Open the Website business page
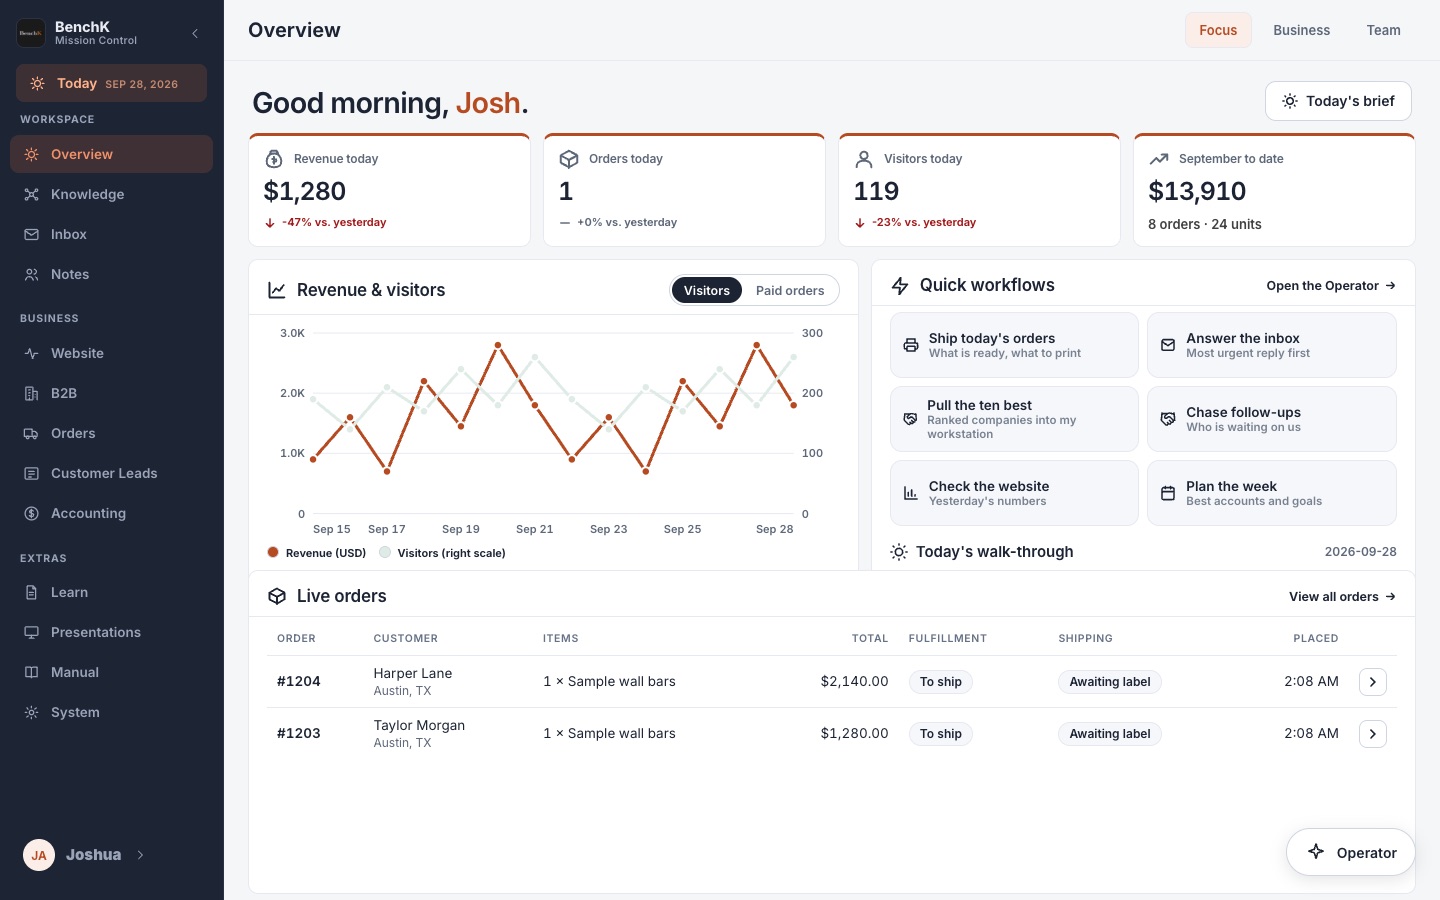 click(x=111, y=353)
